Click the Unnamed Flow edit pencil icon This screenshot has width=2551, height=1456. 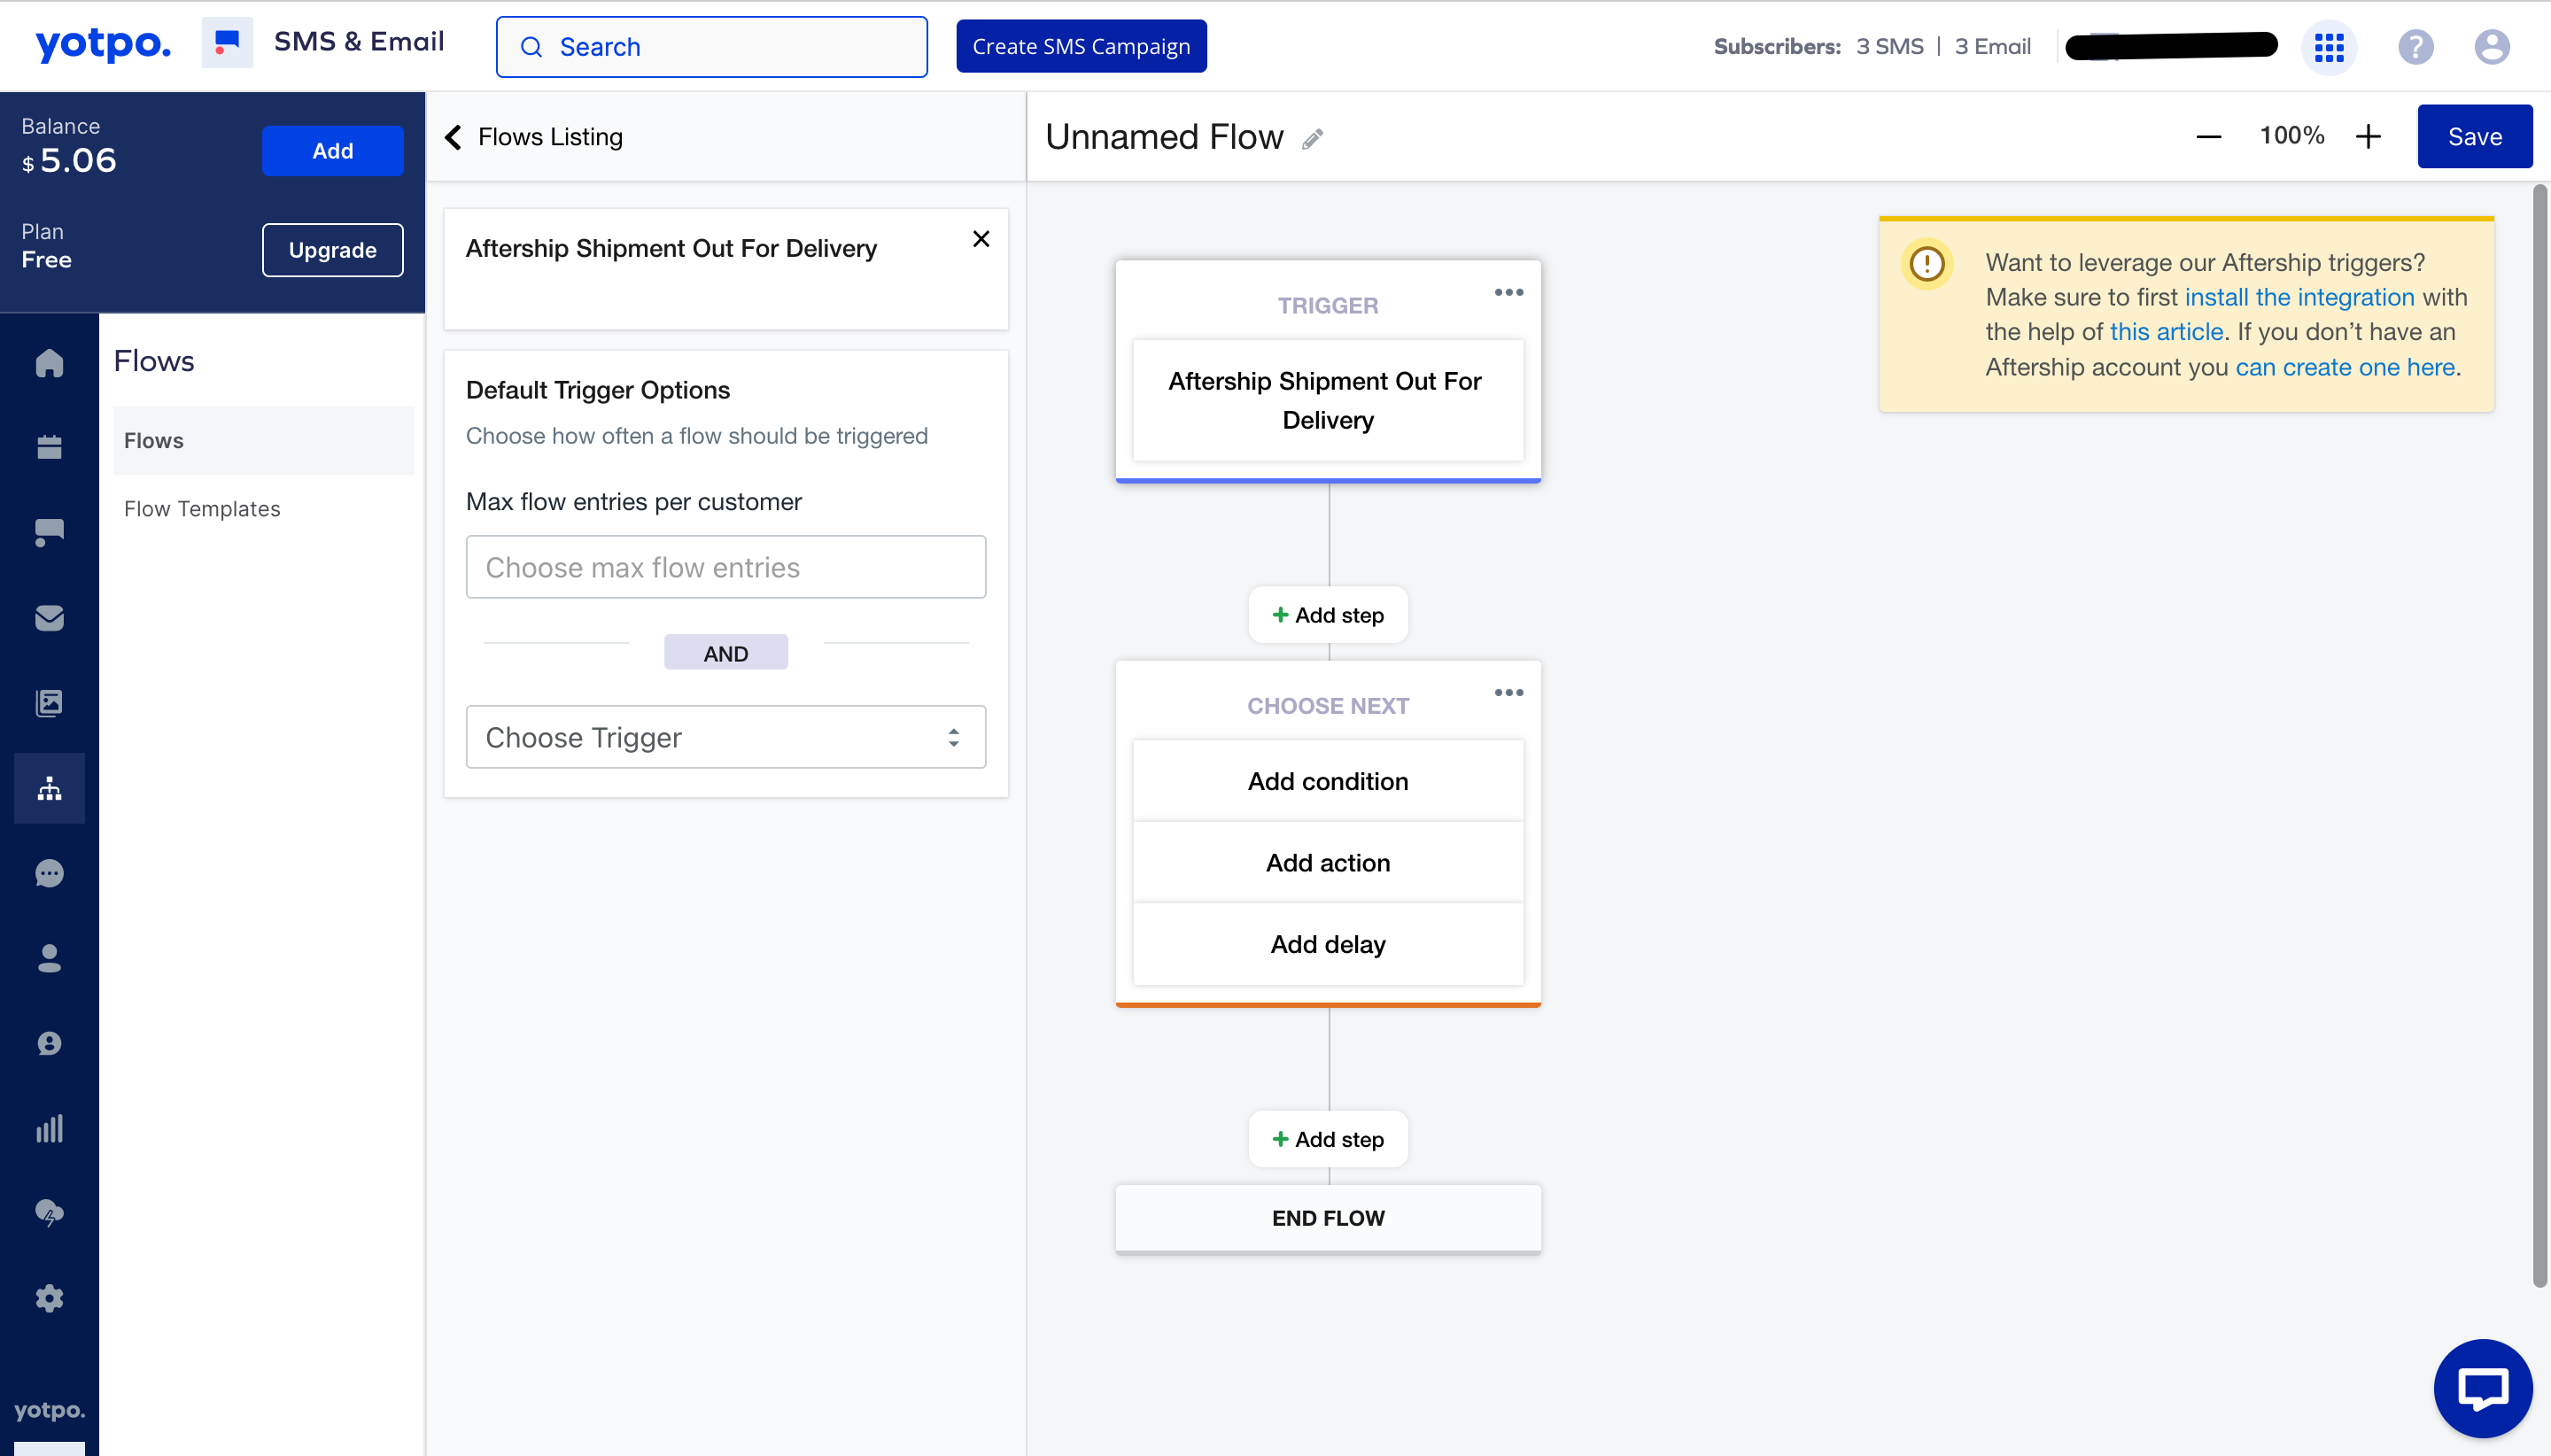tap(1315, 136)
